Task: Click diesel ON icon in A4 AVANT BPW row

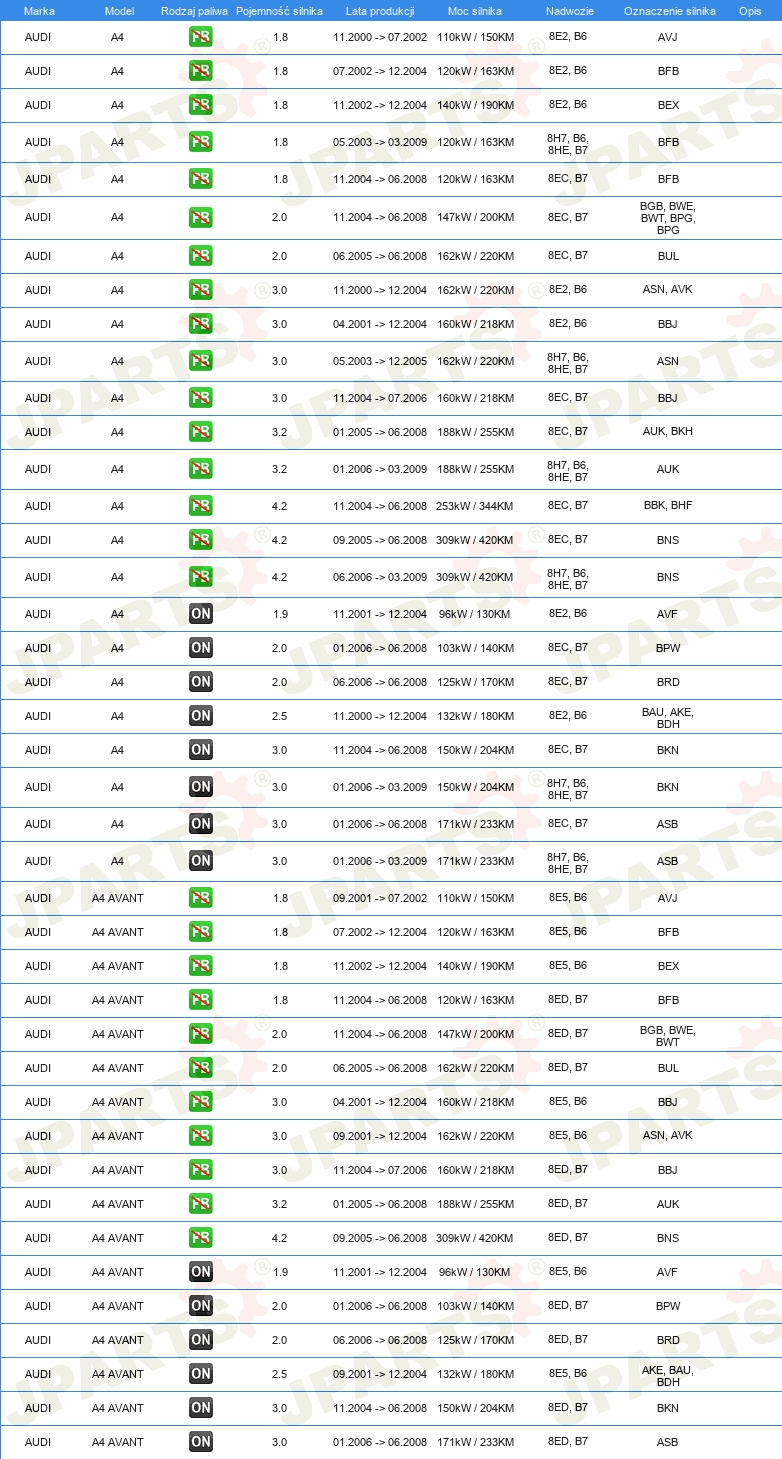Action: coord(201,1306)
